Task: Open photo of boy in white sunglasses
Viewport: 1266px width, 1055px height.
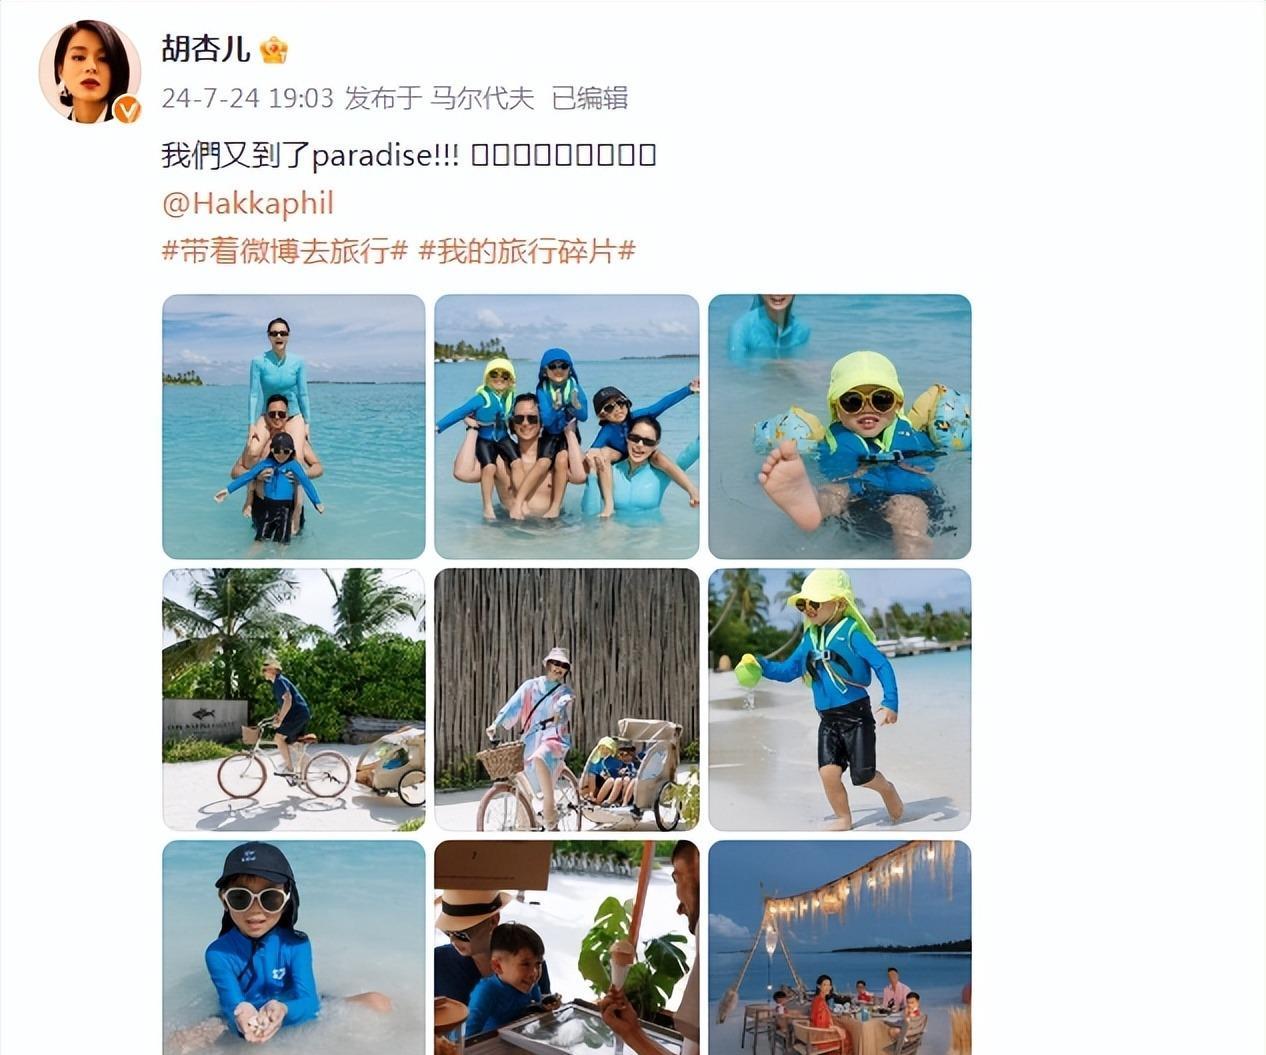Action: pyautogui.click(x=294, y=947)
